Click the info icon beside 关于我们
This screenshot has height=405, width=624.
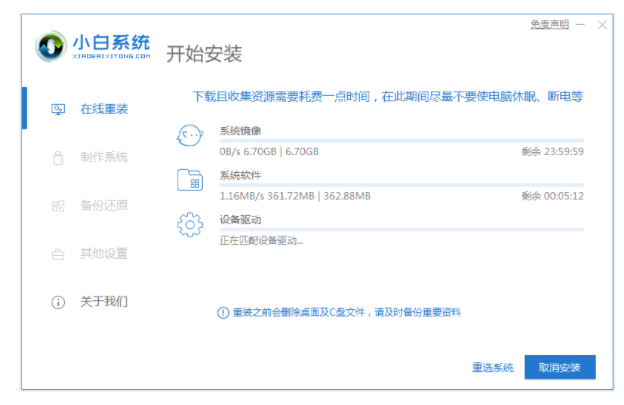pyautogui.click(x=58, y=302)
